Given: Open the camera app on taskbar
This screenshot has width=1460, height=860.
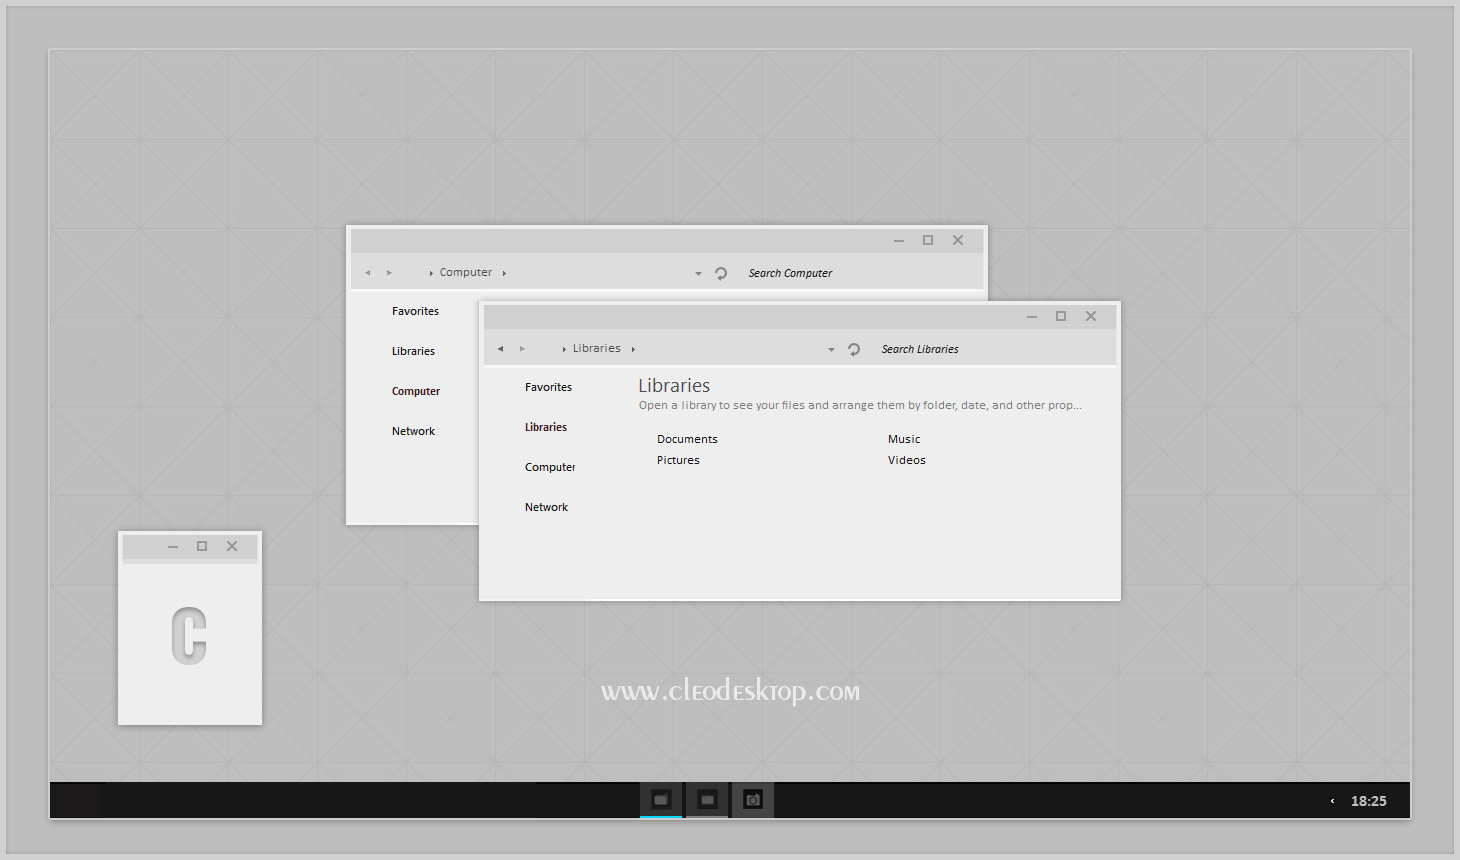Looking at the screenshot, I should point(753,800).
